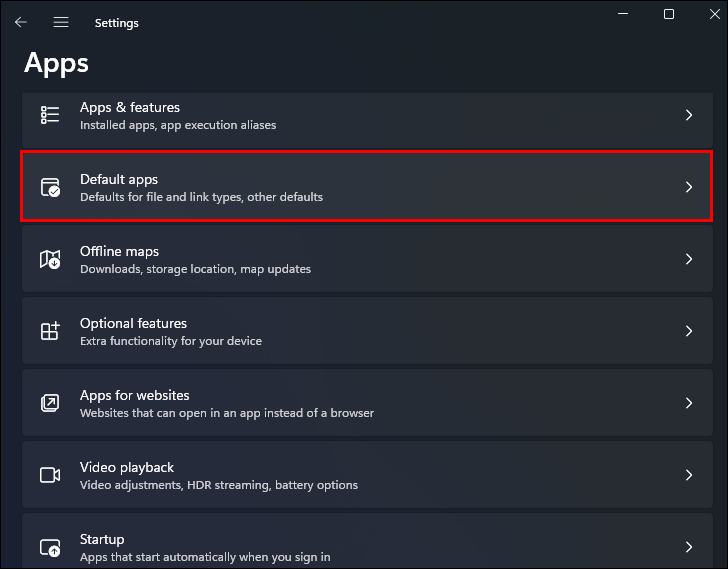Click the Video playback camera icon
The height and width of the screenshot is (569, 728).
pyautogui.click(x=50, y=475)
